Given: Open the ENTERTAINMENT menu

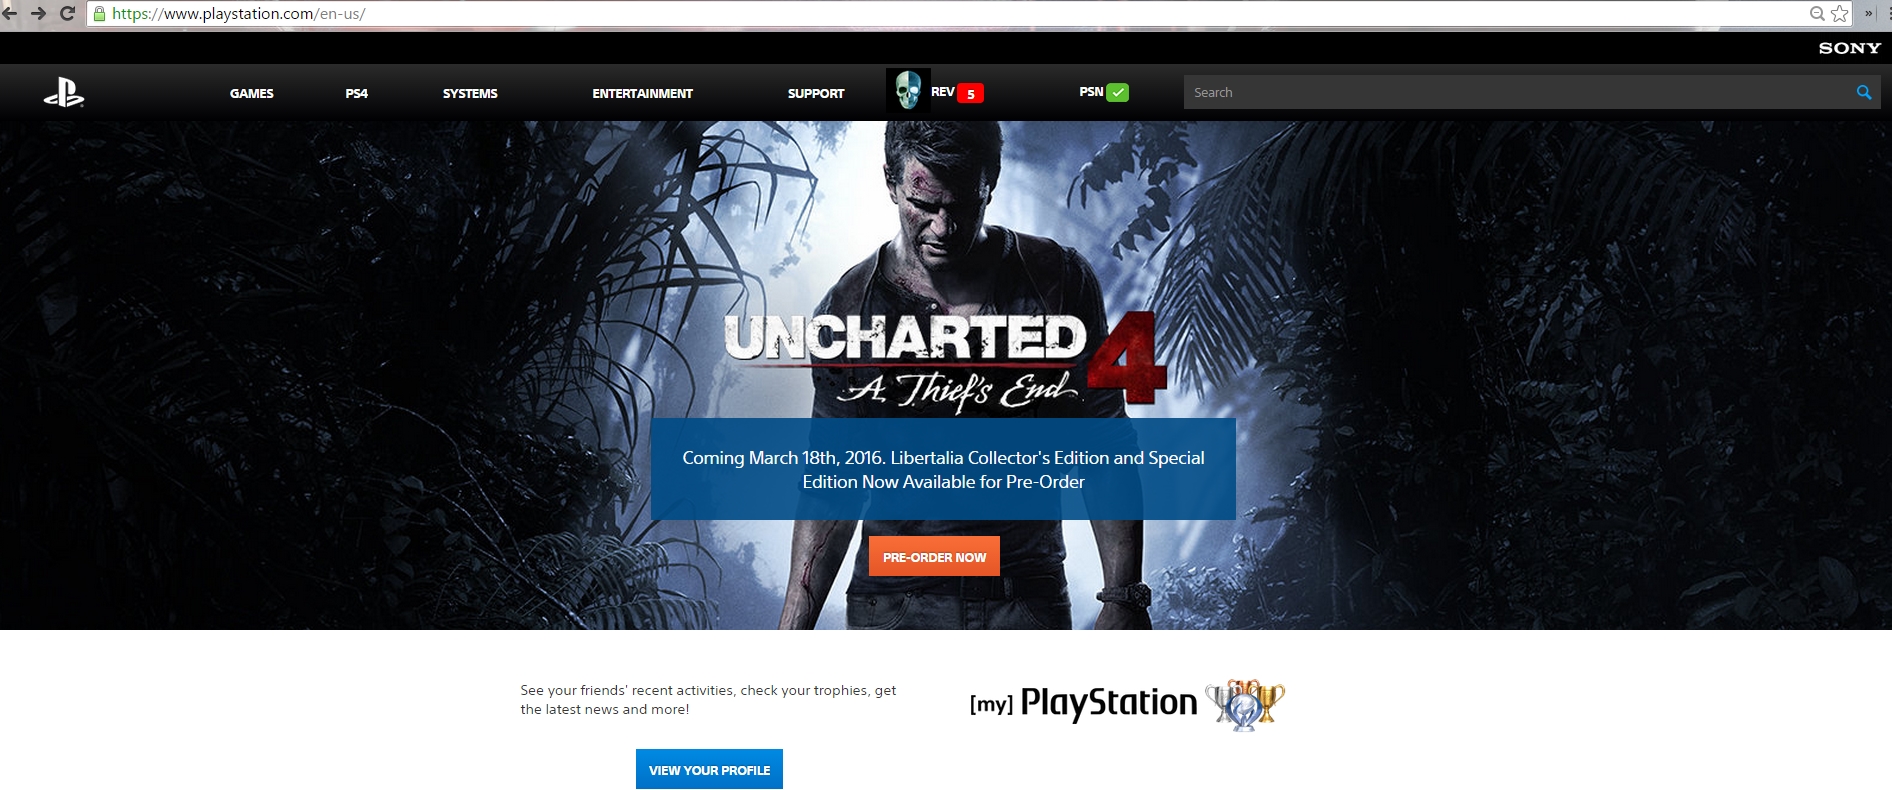Looking at the screenshot, I should 642,94.
